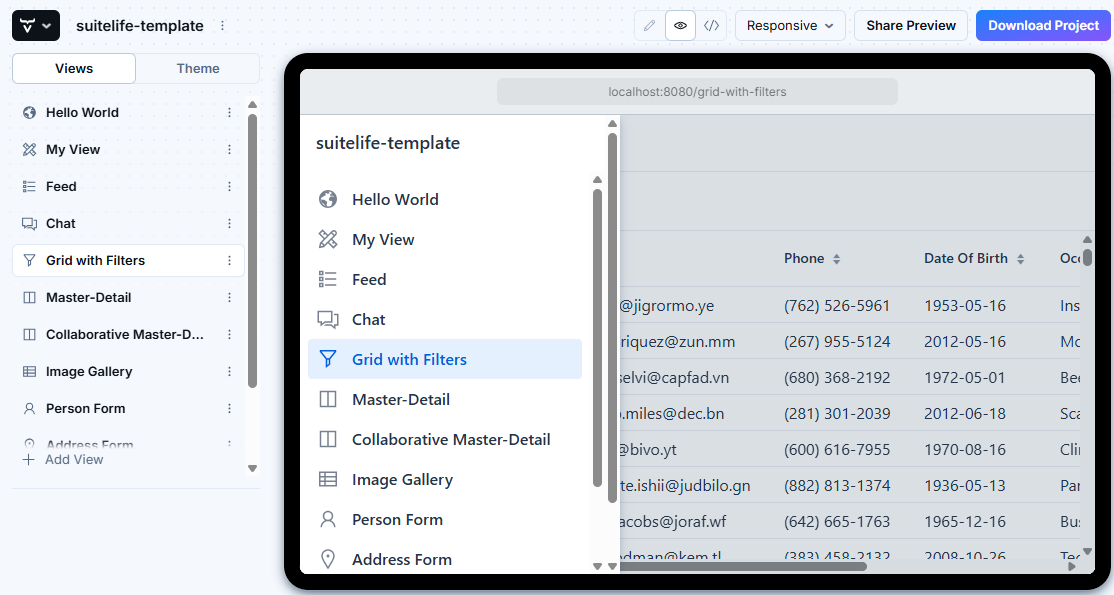Open the Vaadin logo menu dropdown

click(36, 26)
